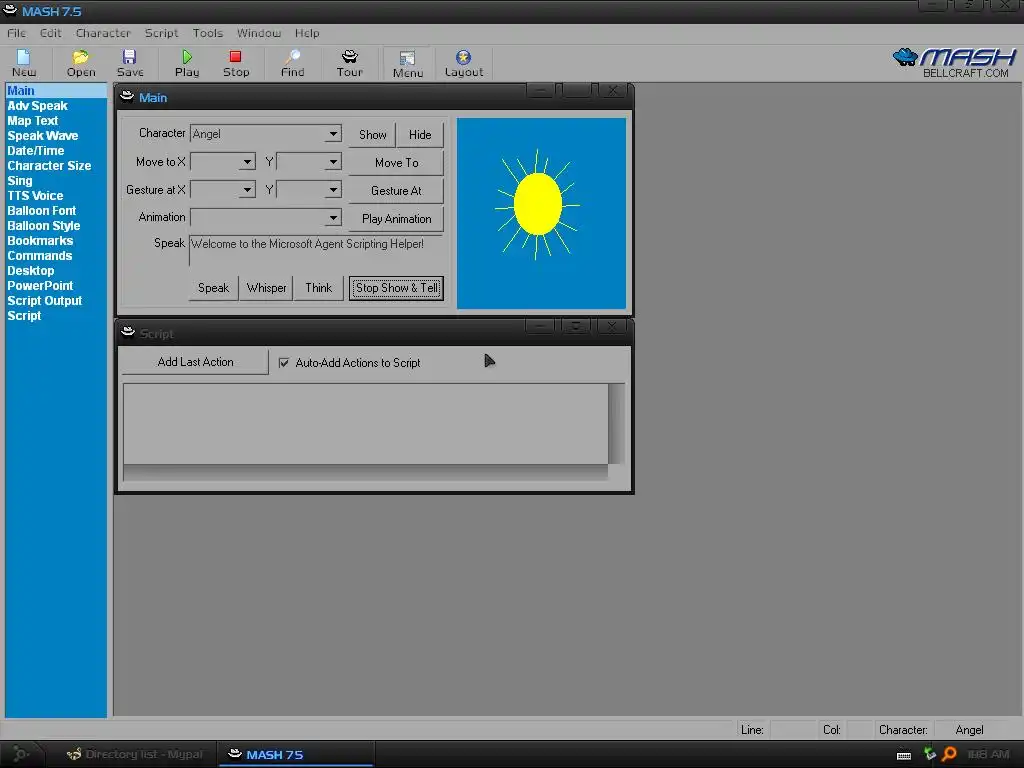Select Balloon Font in sidebar
1024x768 pixels.
[x=42, y=211]
